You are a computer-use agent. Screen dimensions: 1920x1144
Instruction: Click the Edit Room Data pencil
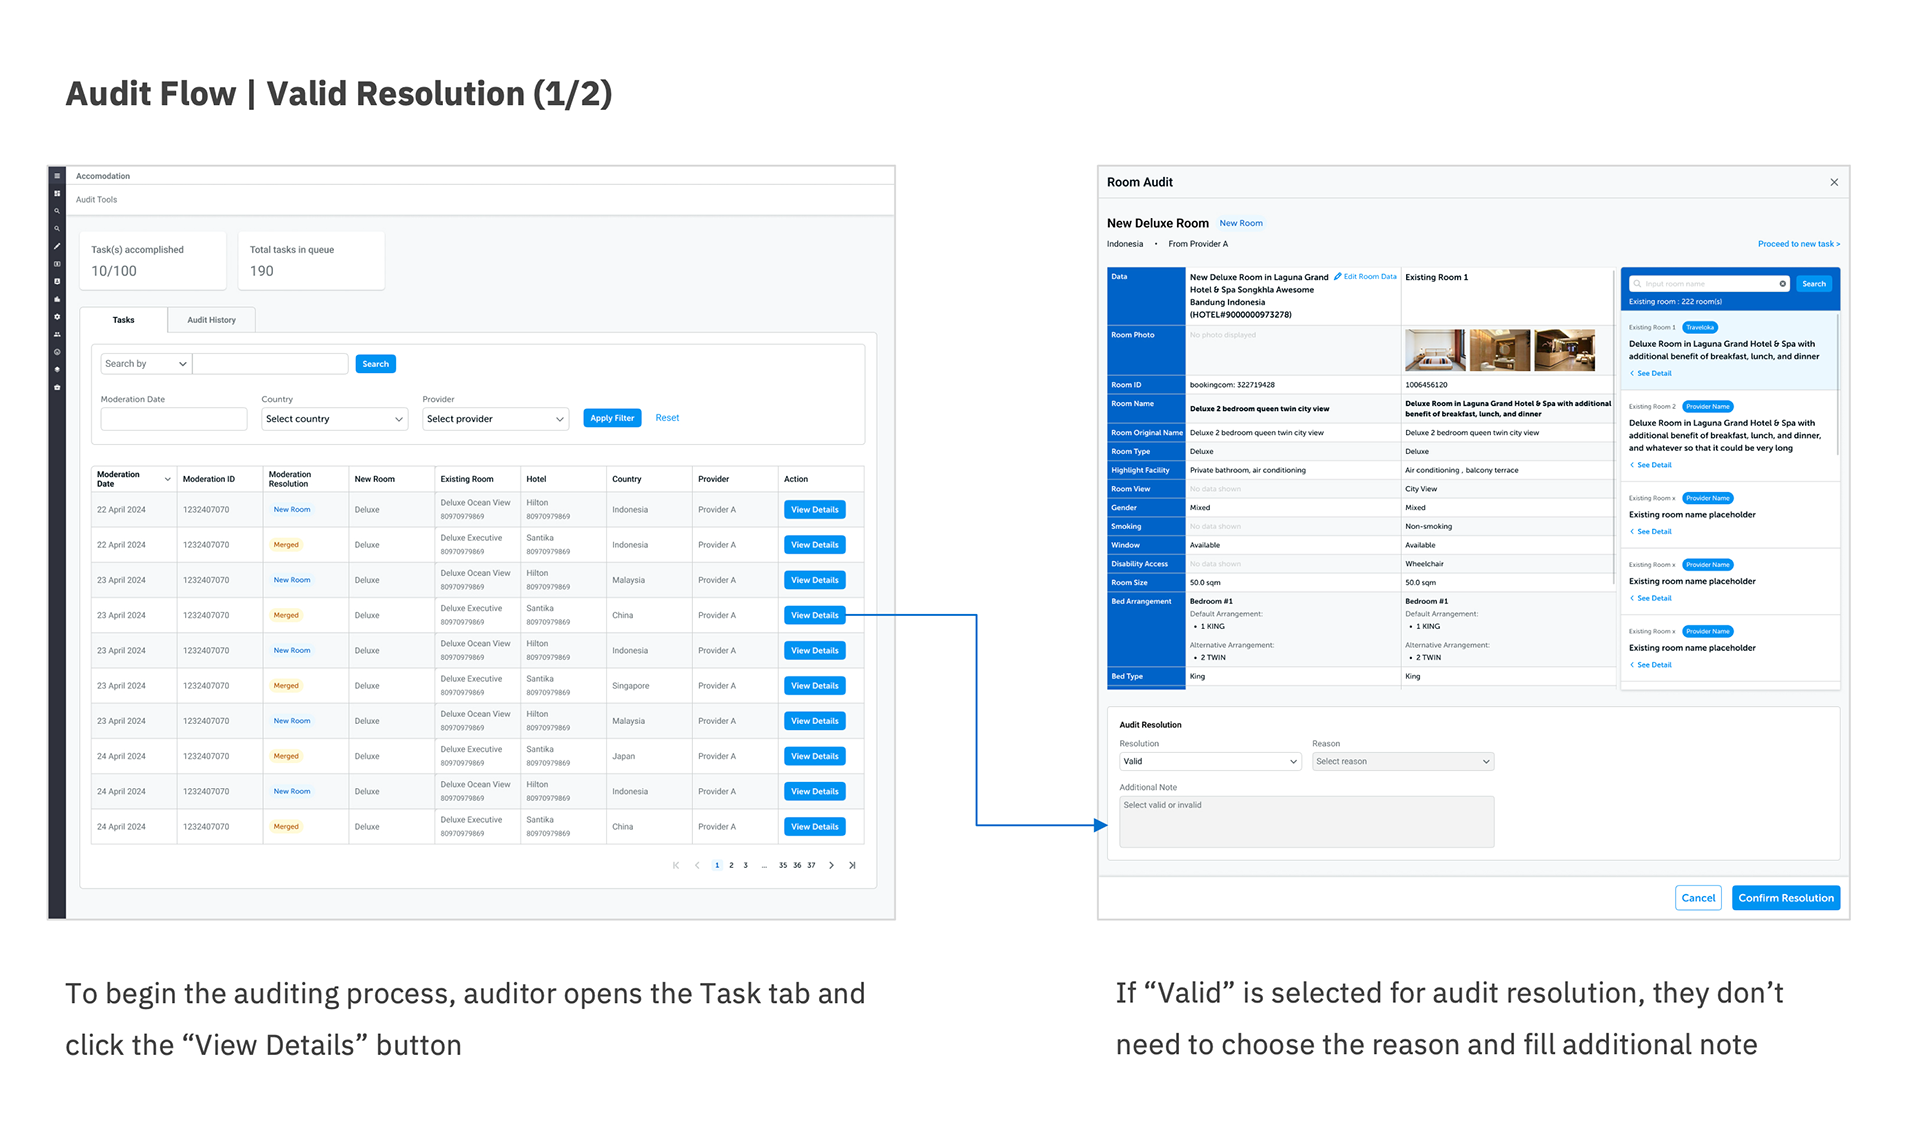(1338, 277)
